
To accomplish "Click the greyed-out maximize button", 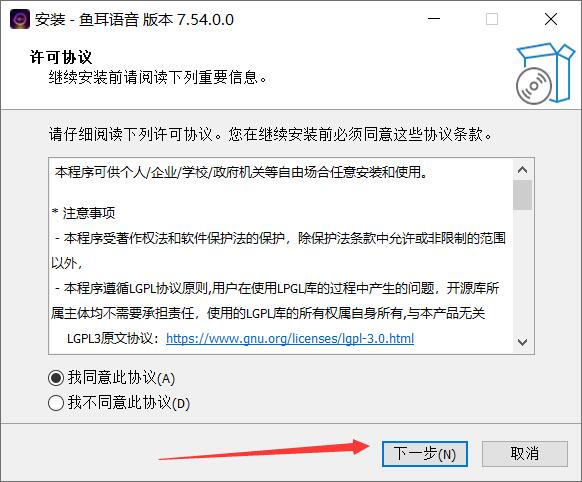I will 492,19.
